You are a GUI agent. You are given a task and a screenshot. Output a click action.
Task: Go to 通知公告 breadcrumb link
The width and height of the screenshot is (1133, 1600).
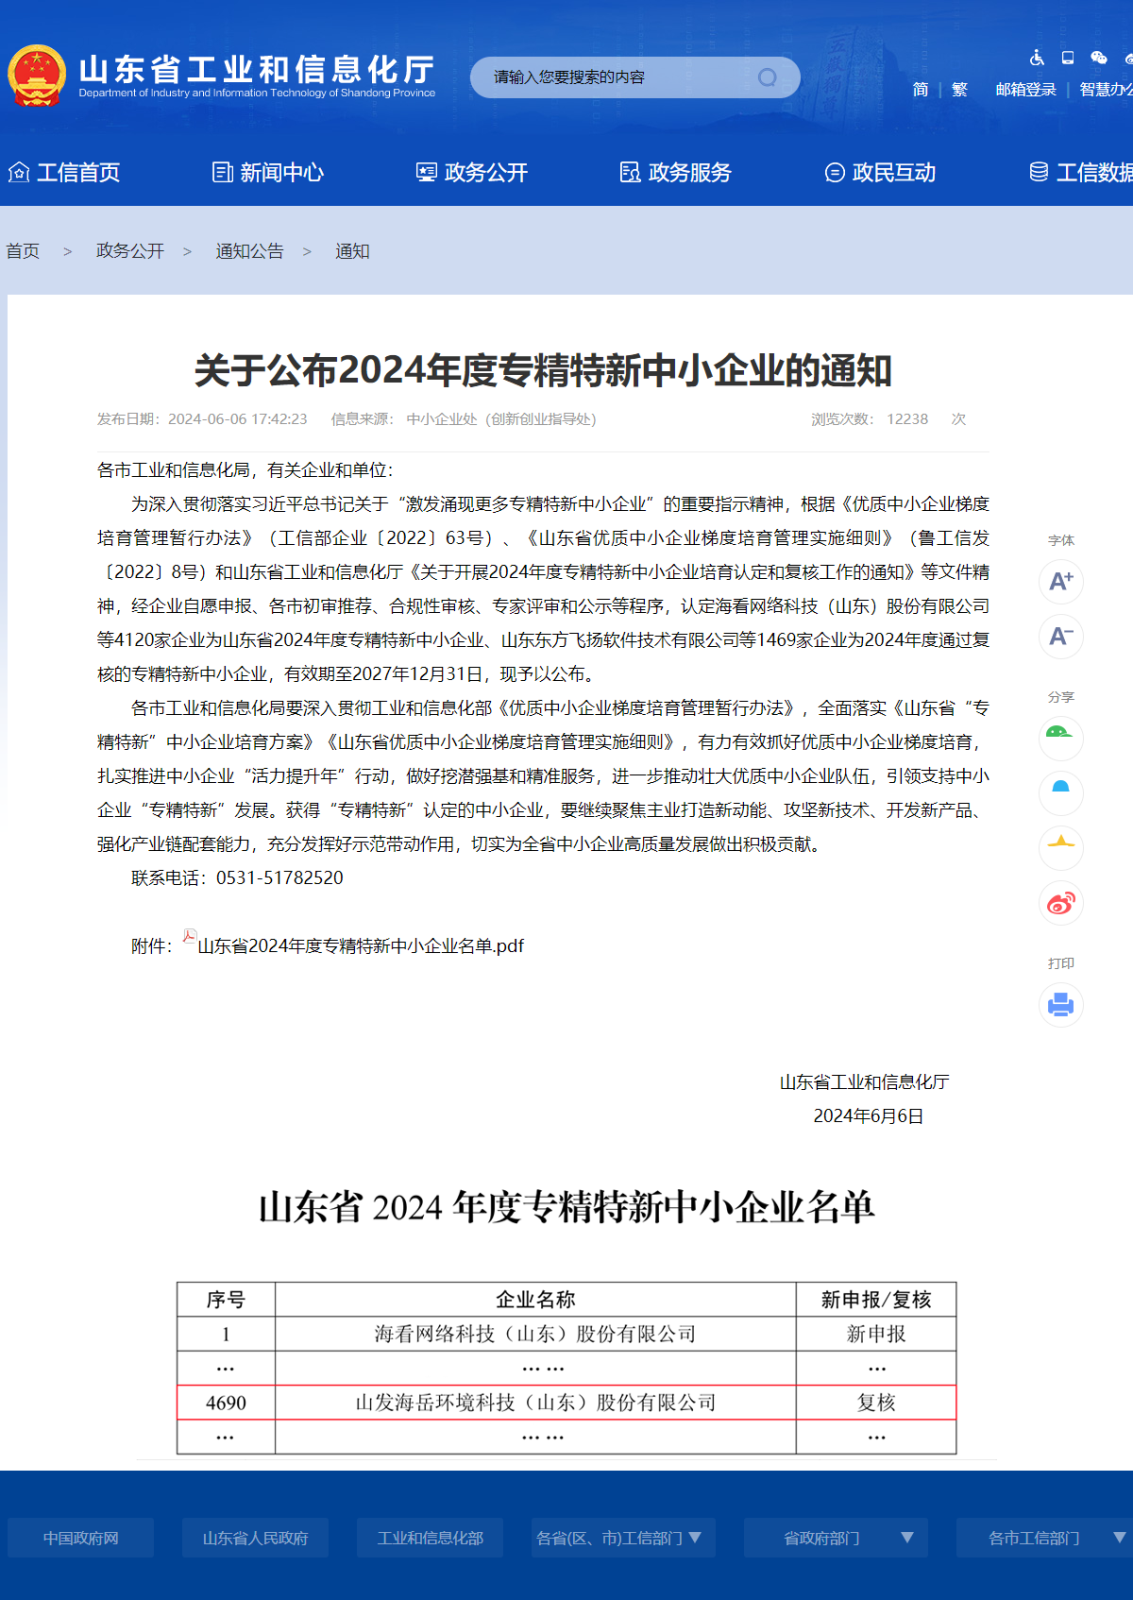pos(250,251)
